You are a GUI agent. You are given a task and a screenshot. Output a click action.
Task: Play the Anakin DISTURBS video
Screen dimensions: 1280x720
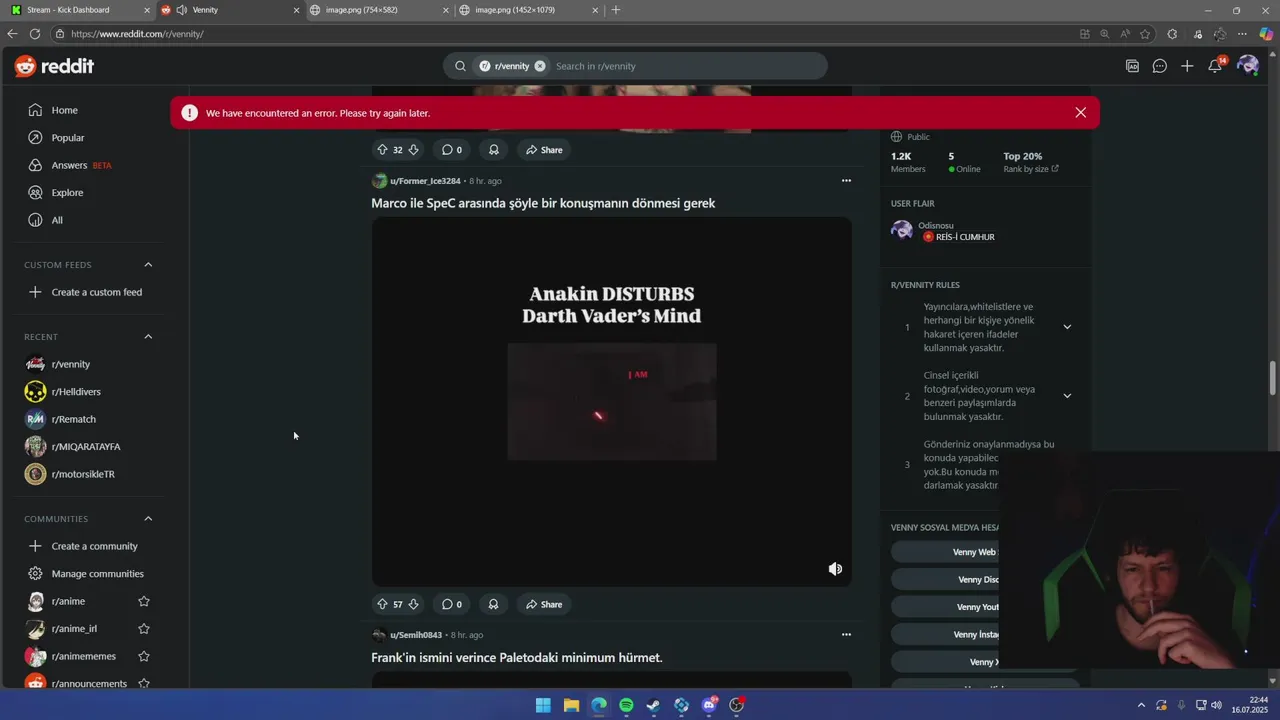coord(612,402)
